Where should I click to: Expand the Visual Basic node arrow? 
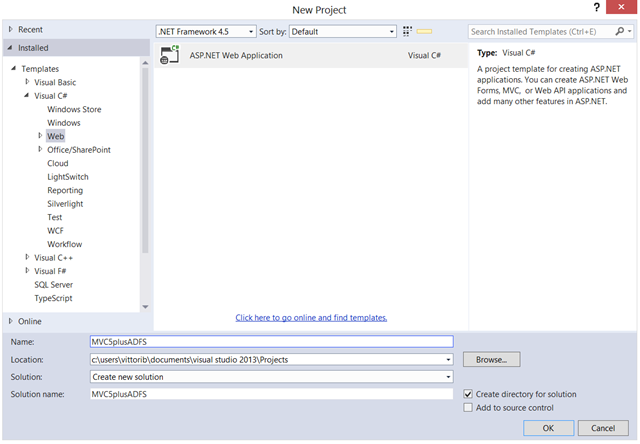tap(27, 82)
